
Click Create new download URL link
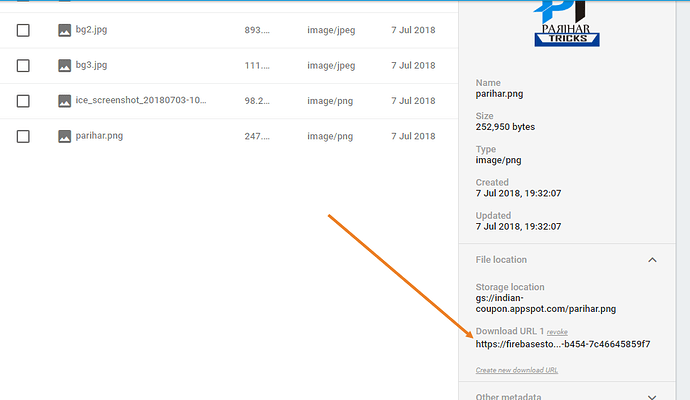(517, 370)
